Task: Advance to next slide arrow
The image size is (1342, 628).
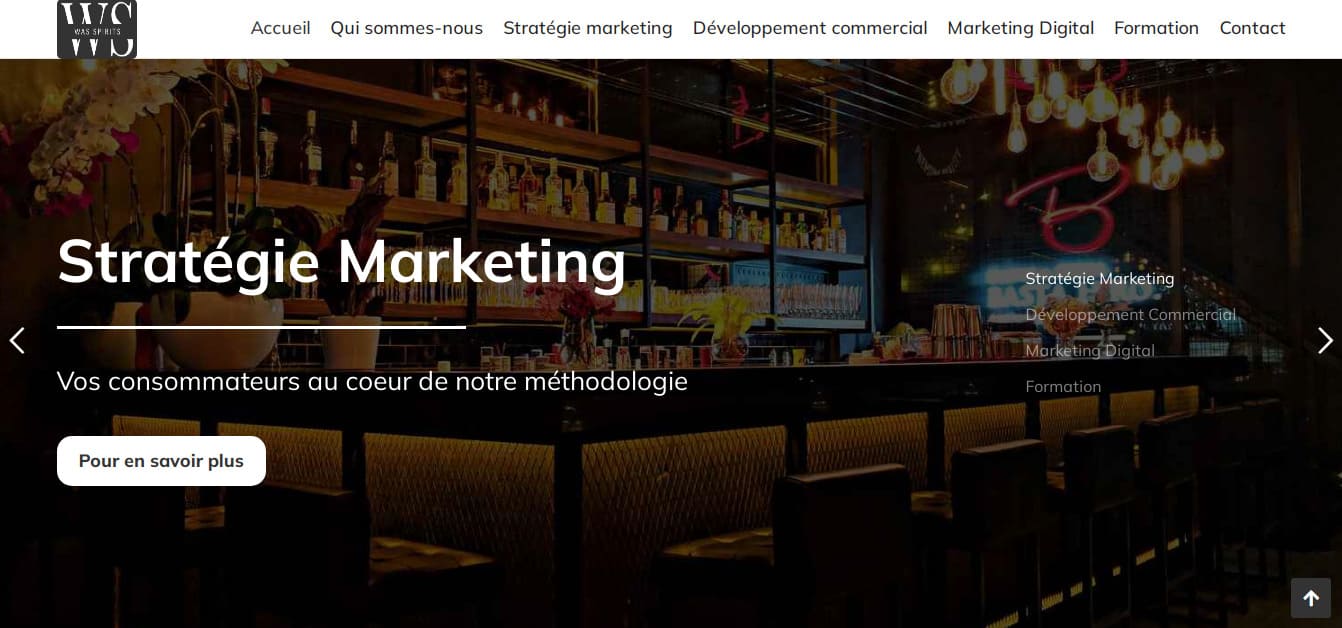Action: click(x=1325, y=341)
